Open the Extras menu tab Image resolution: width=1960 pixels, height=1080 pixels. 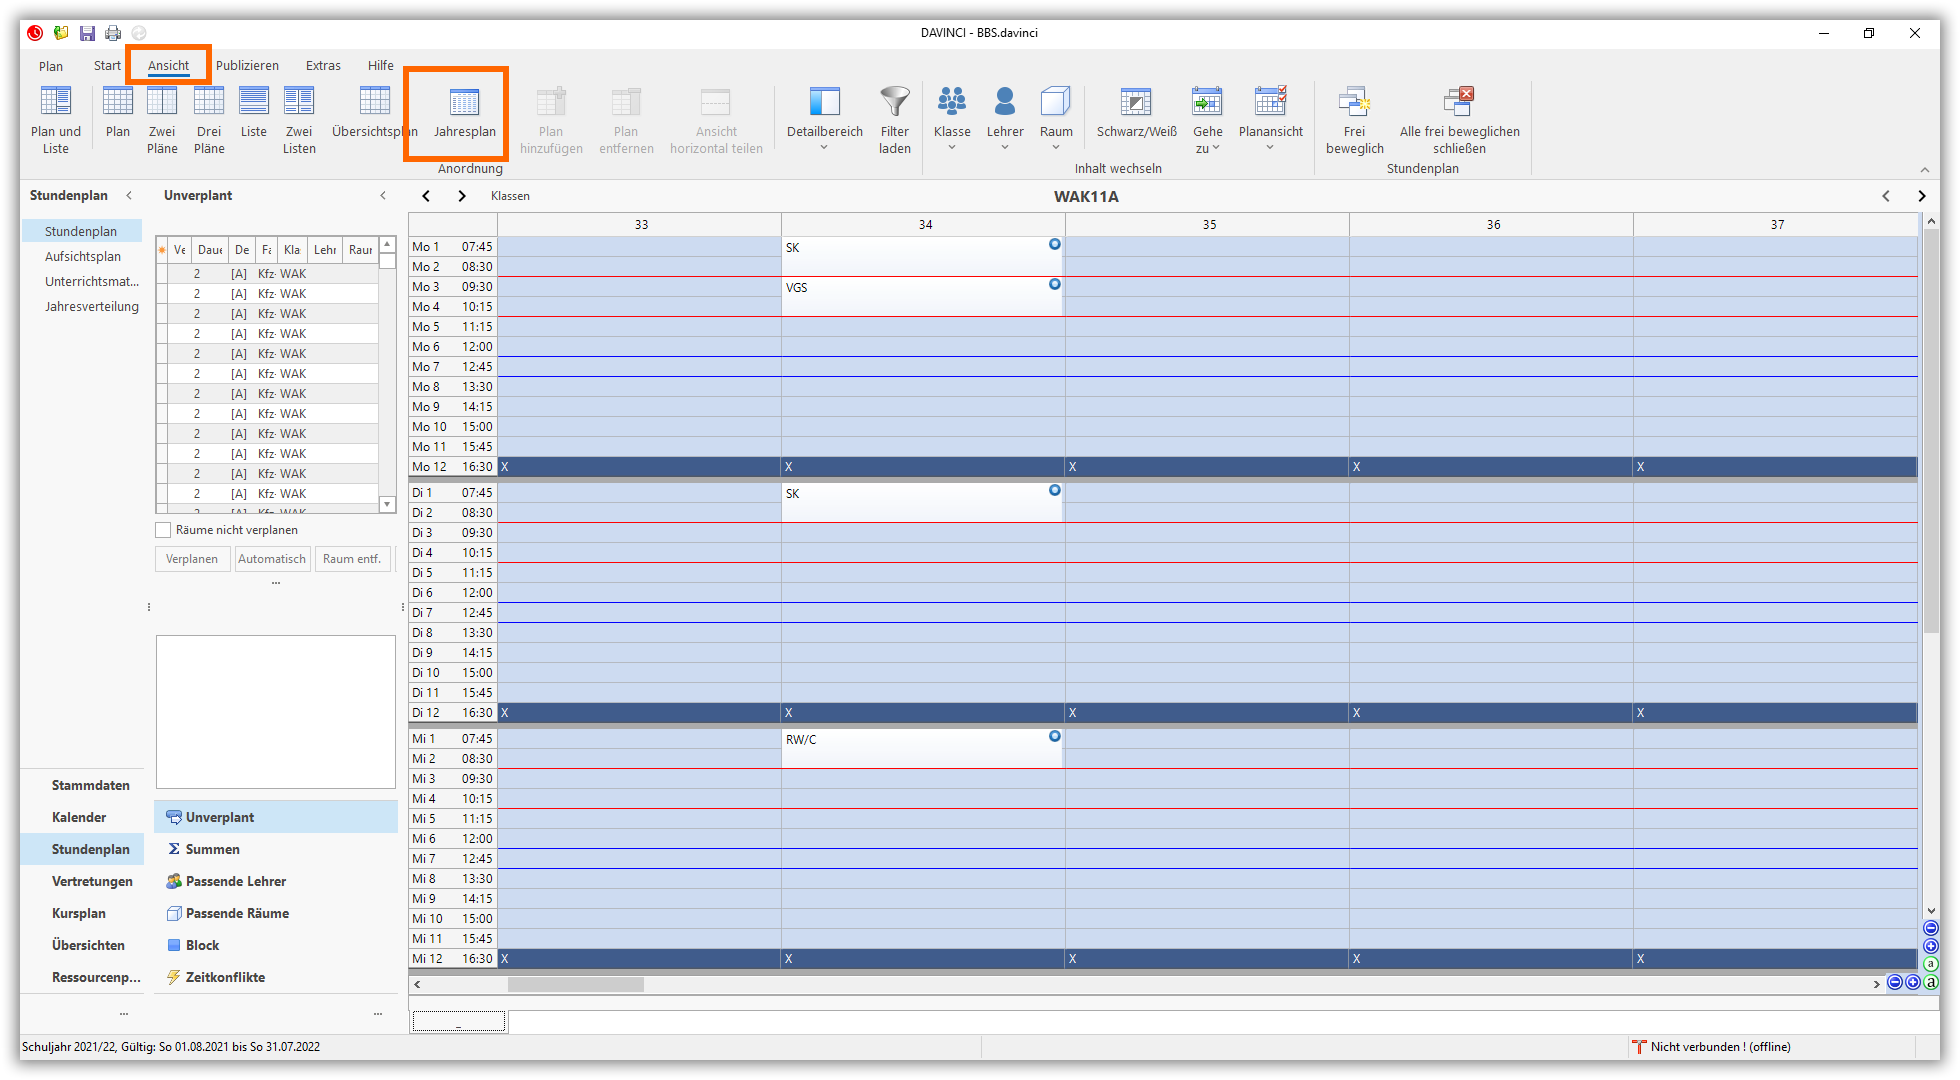pos(323,66)
